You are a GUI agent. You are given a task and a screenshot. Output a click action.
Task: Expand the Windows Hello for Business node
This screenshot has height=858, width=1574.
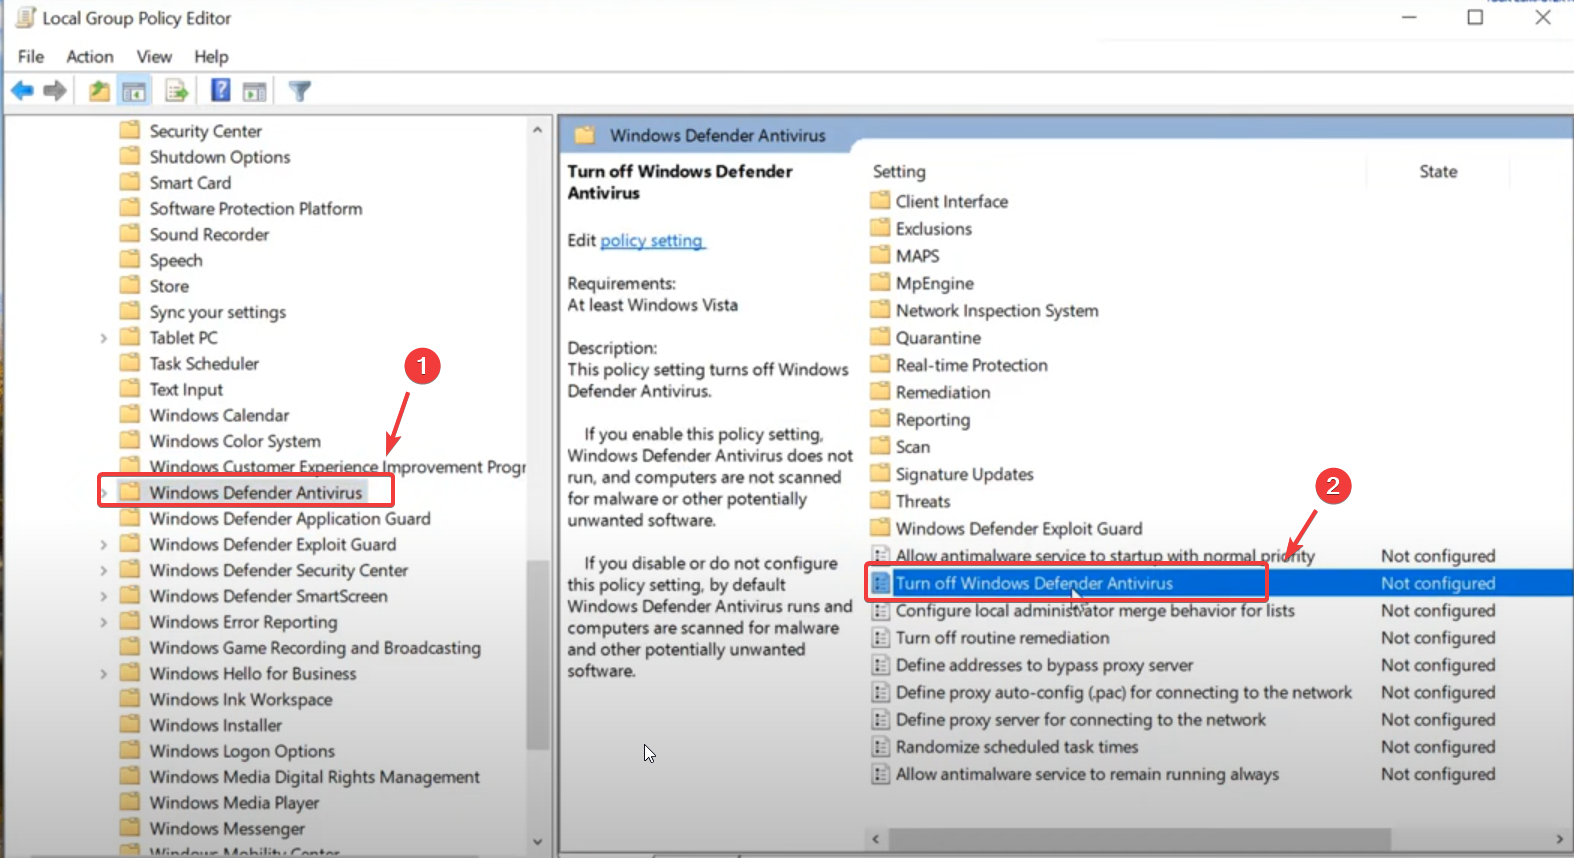point(104,674)
